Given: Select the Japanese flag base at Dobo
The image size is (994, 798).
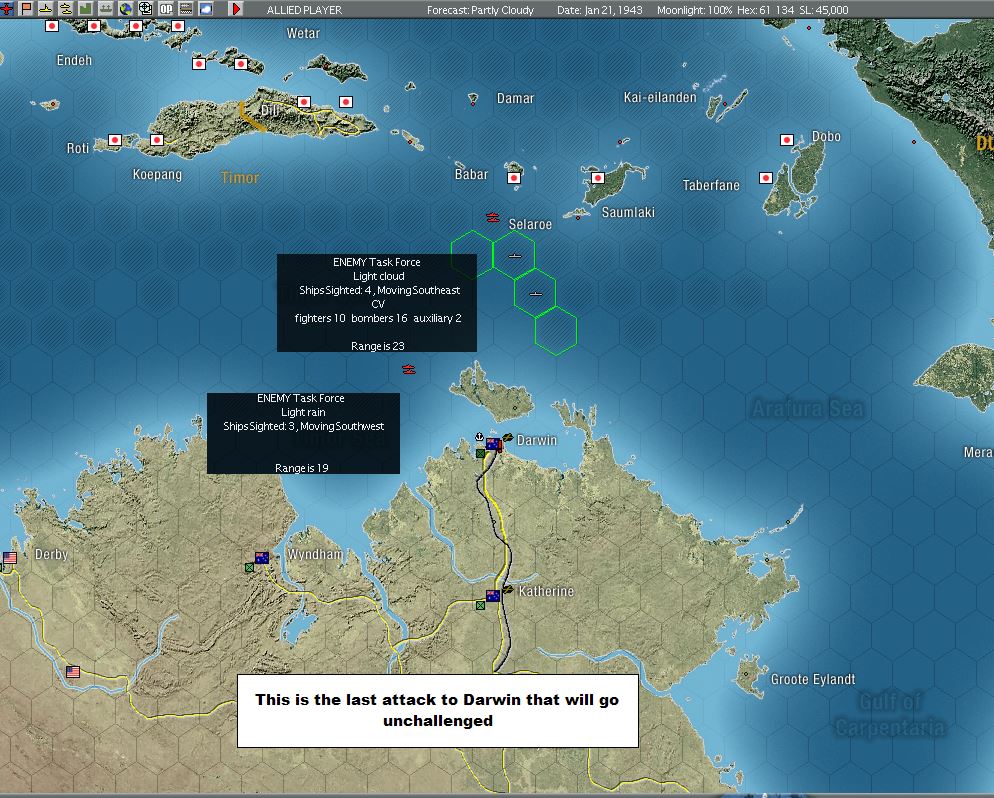Looking at the screenshot, I should (x=787, y=140).
